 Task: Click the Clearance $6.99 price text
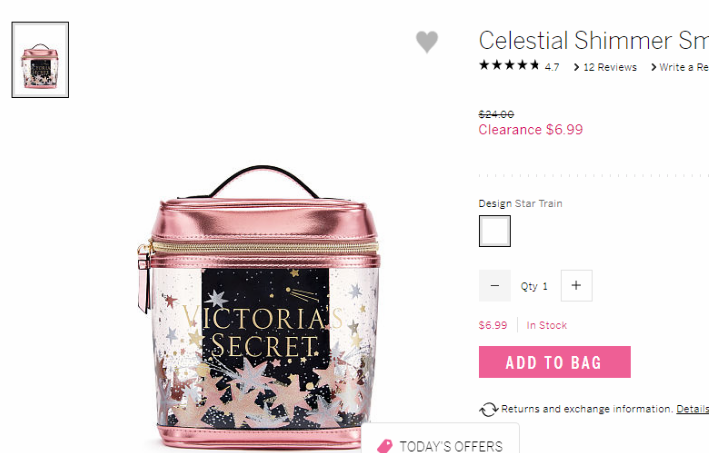[x=531, y=130]
